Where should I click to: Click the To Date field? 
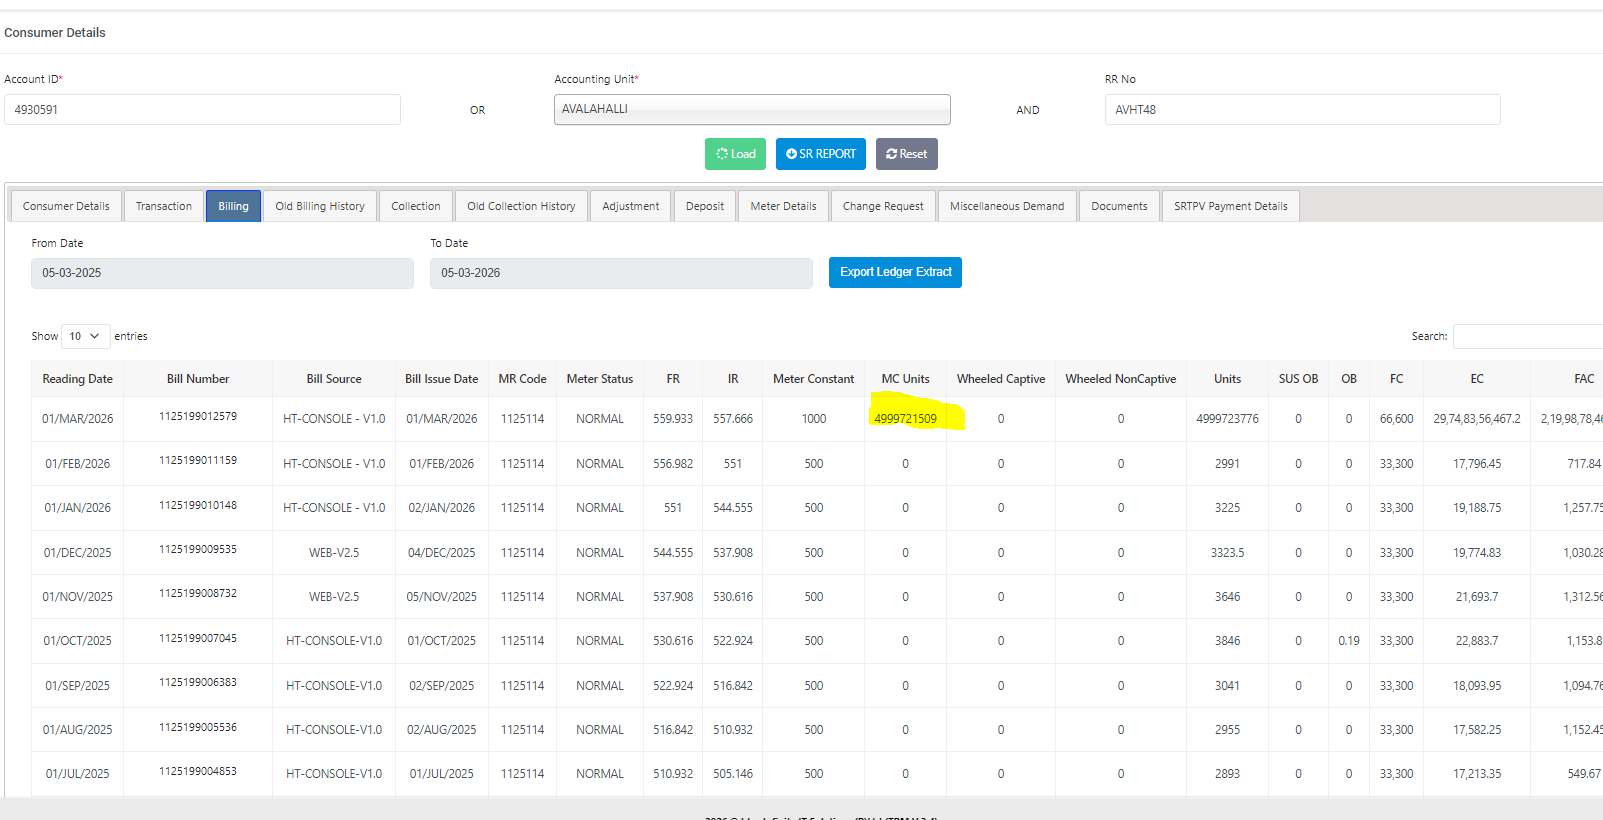(621, 273)
